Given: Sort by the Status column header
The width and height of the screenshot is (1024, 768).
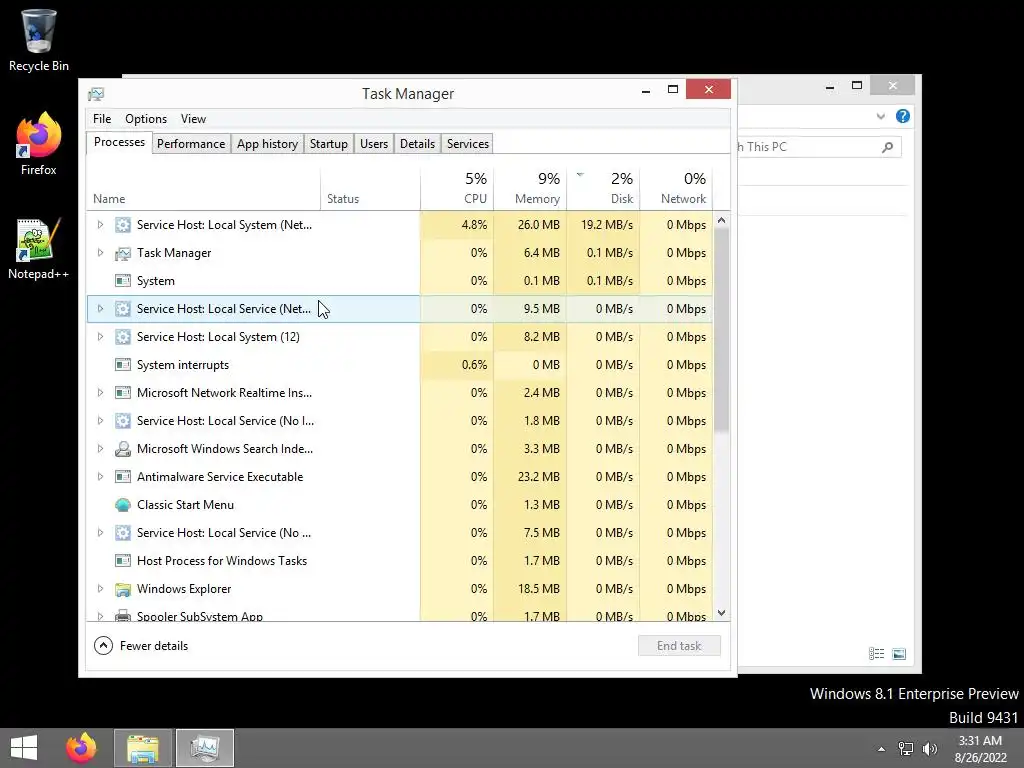Looking at the screenshot, I should click(370, 188).
